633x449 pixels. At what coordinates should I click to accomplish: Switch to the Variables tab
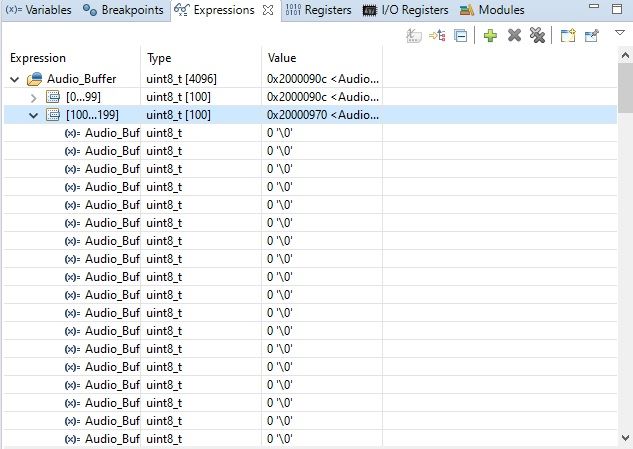(39, 10)
